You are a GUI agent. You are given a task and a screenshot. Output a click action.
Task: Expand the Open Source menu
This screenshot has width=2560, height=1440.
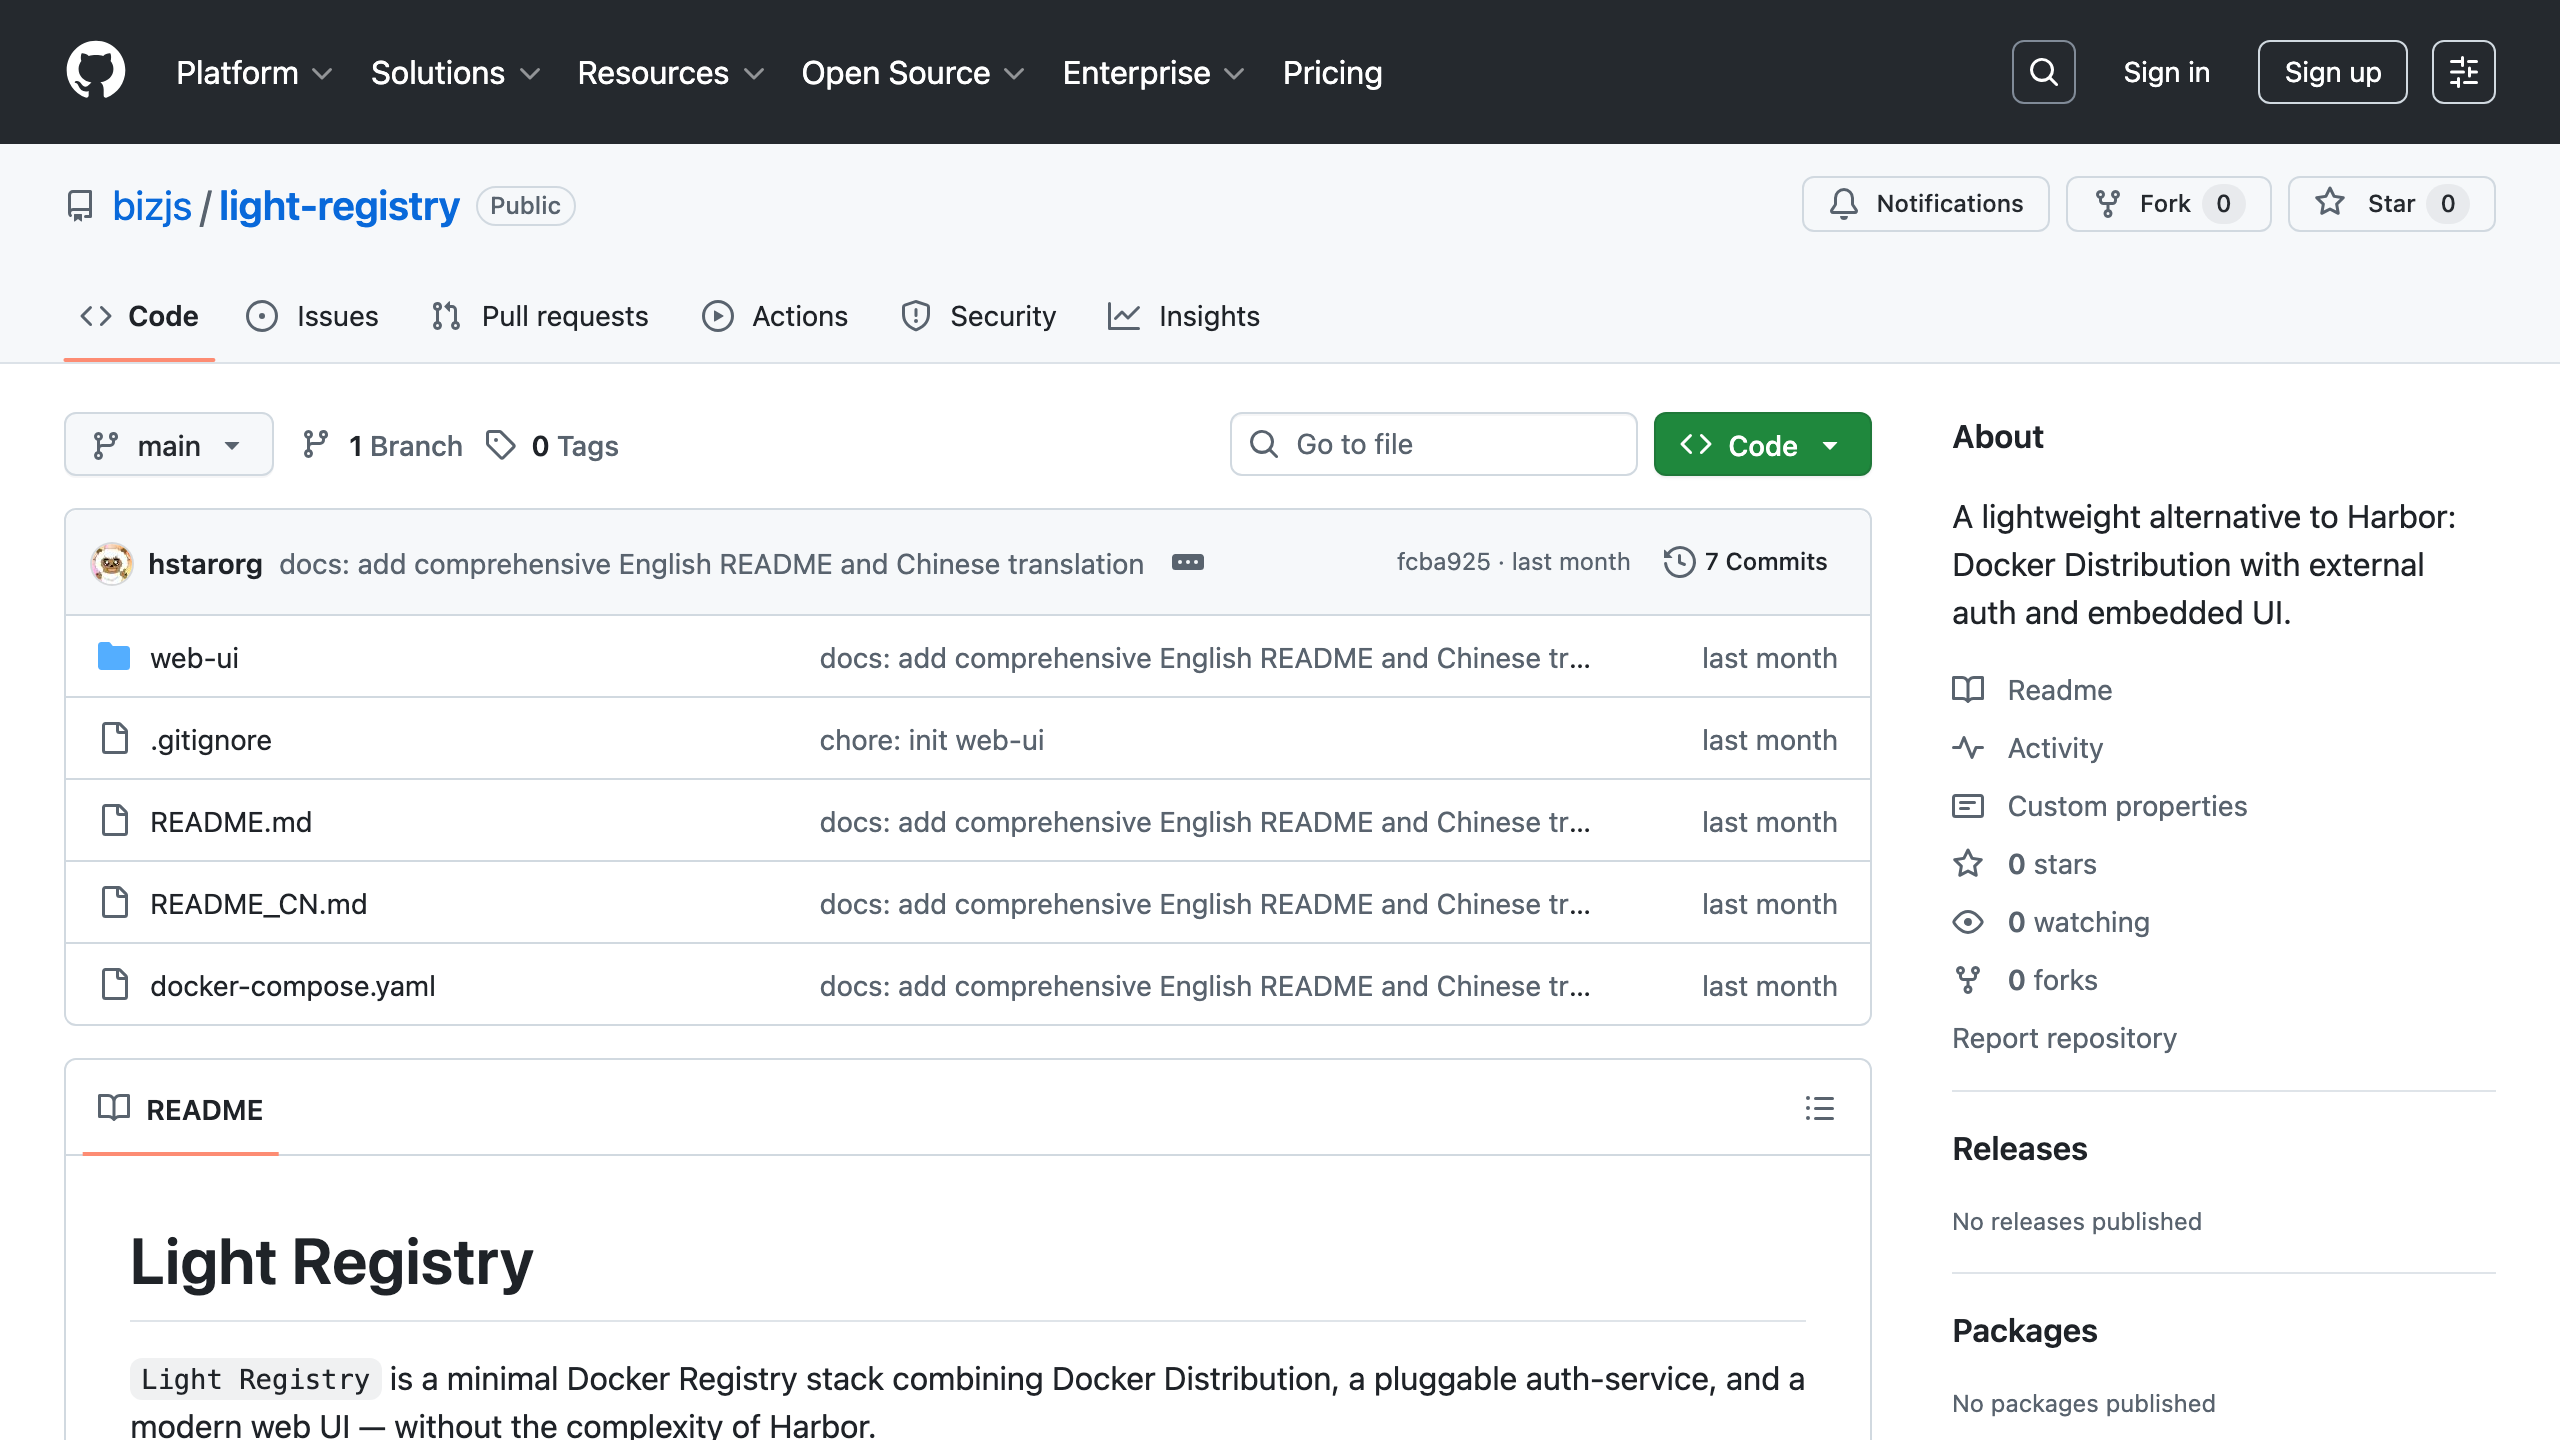[x=911, y=72]
